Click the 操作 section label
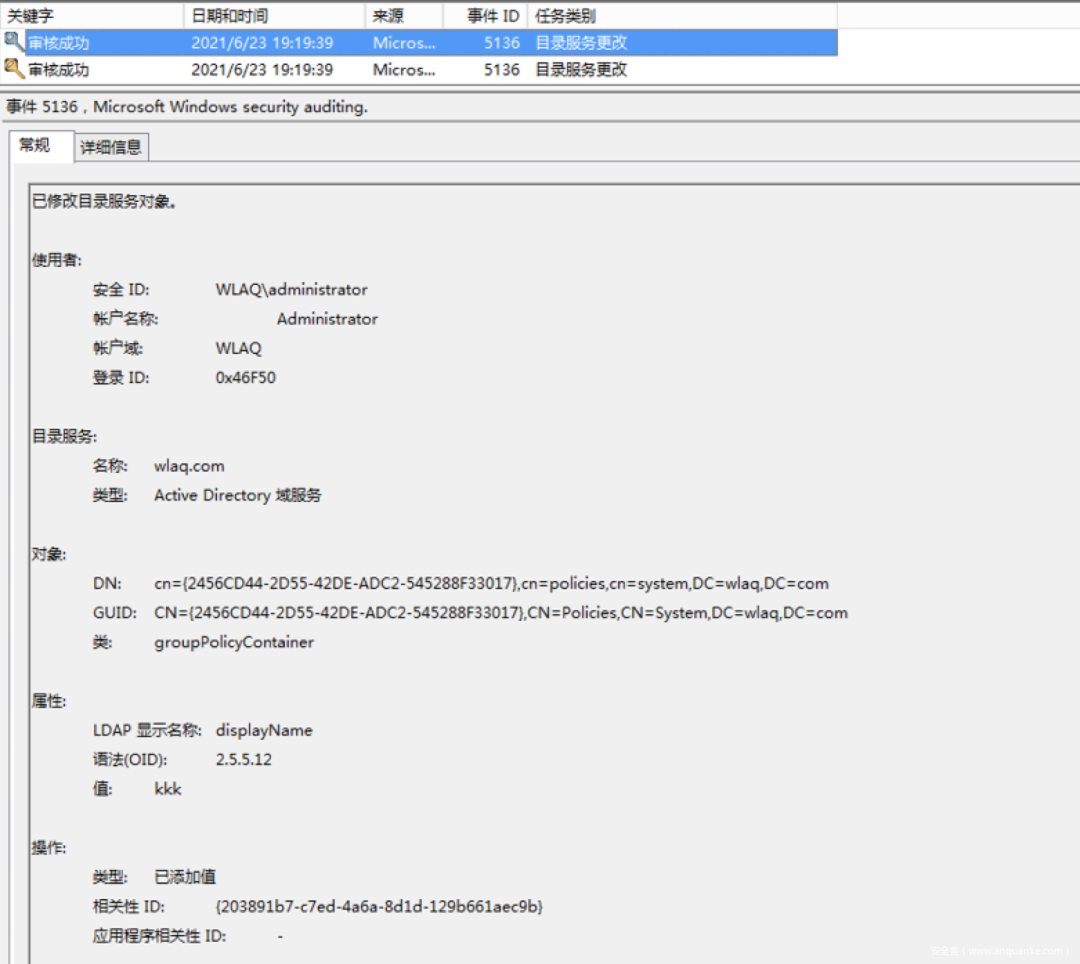1080x964 pixels. click(x=49, y=848)
